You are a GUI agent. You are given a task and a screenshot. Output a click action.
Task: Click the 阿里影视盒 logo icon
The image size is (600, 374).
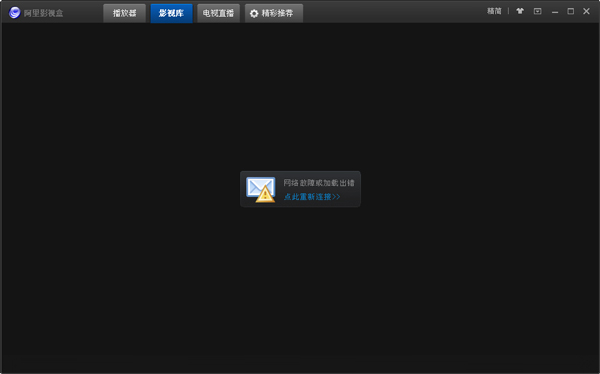[15, 13]
